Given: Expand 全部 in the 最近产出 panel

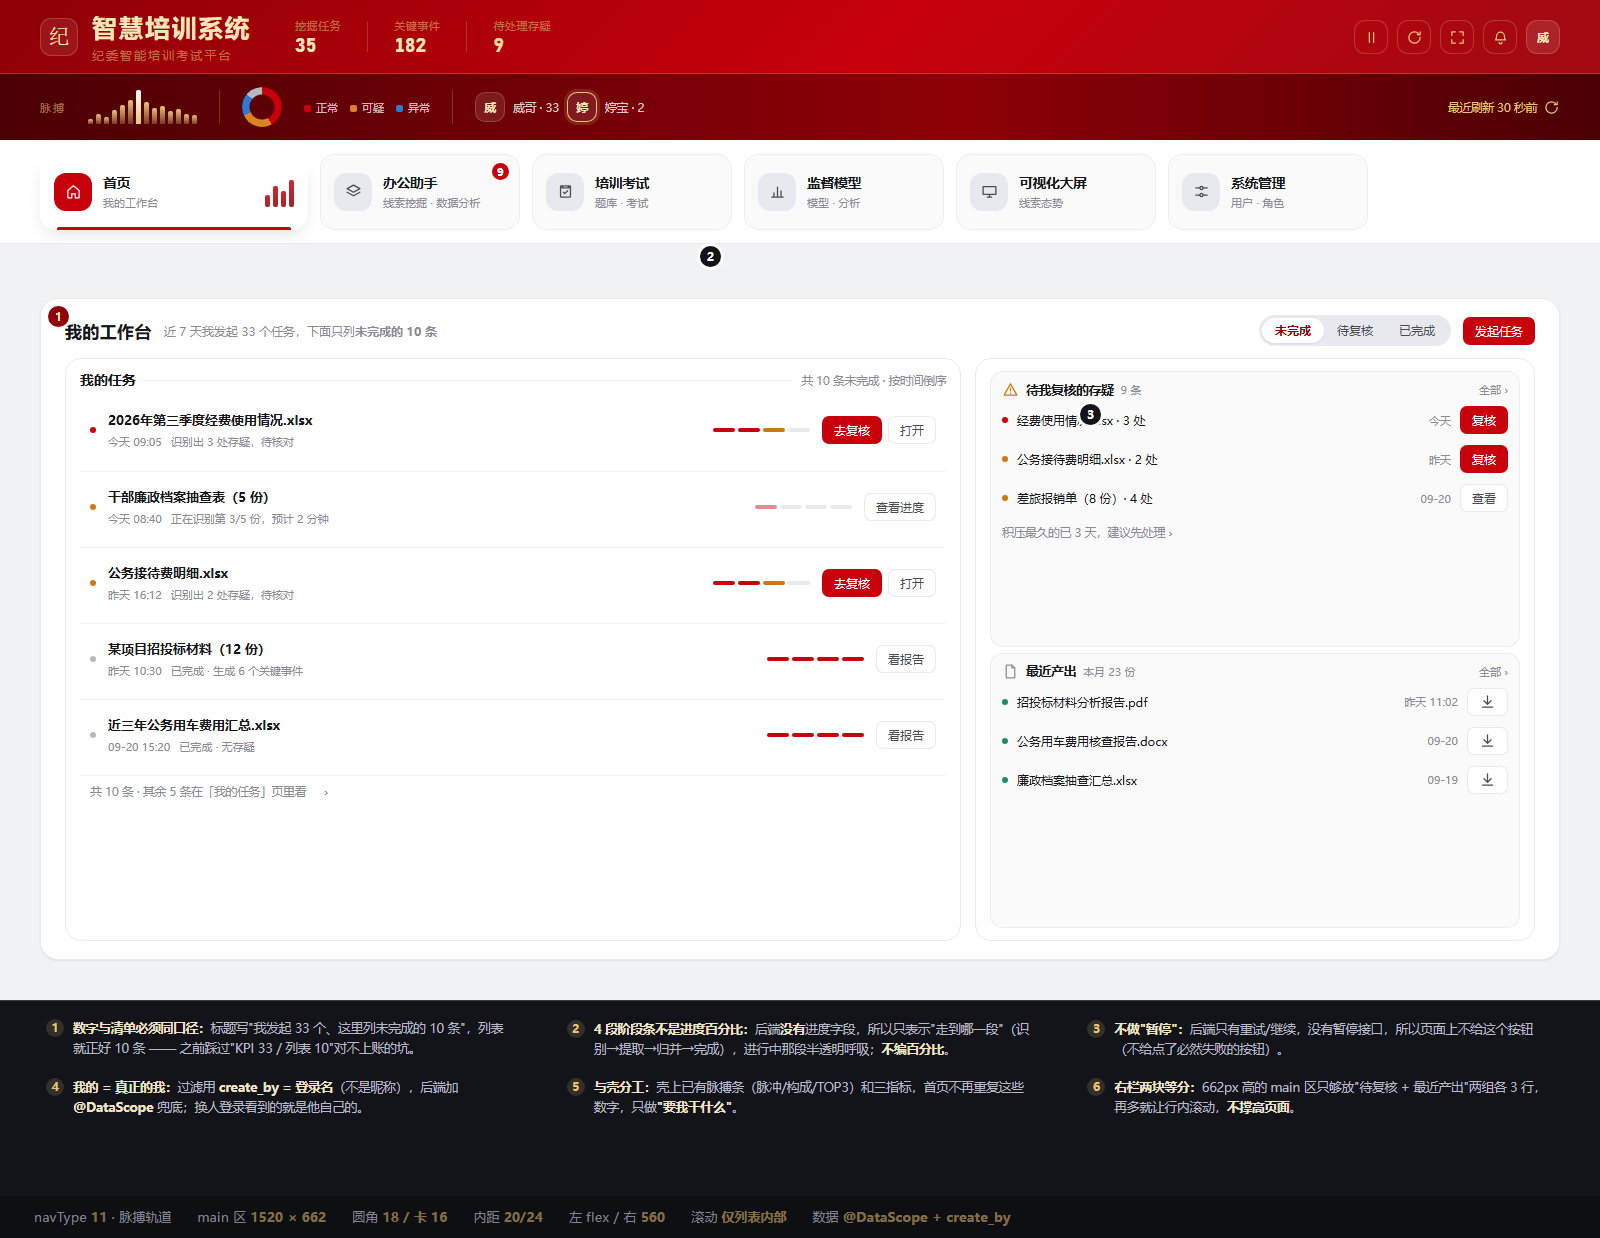Looking at the screenshot, I should coord(1493,672).
